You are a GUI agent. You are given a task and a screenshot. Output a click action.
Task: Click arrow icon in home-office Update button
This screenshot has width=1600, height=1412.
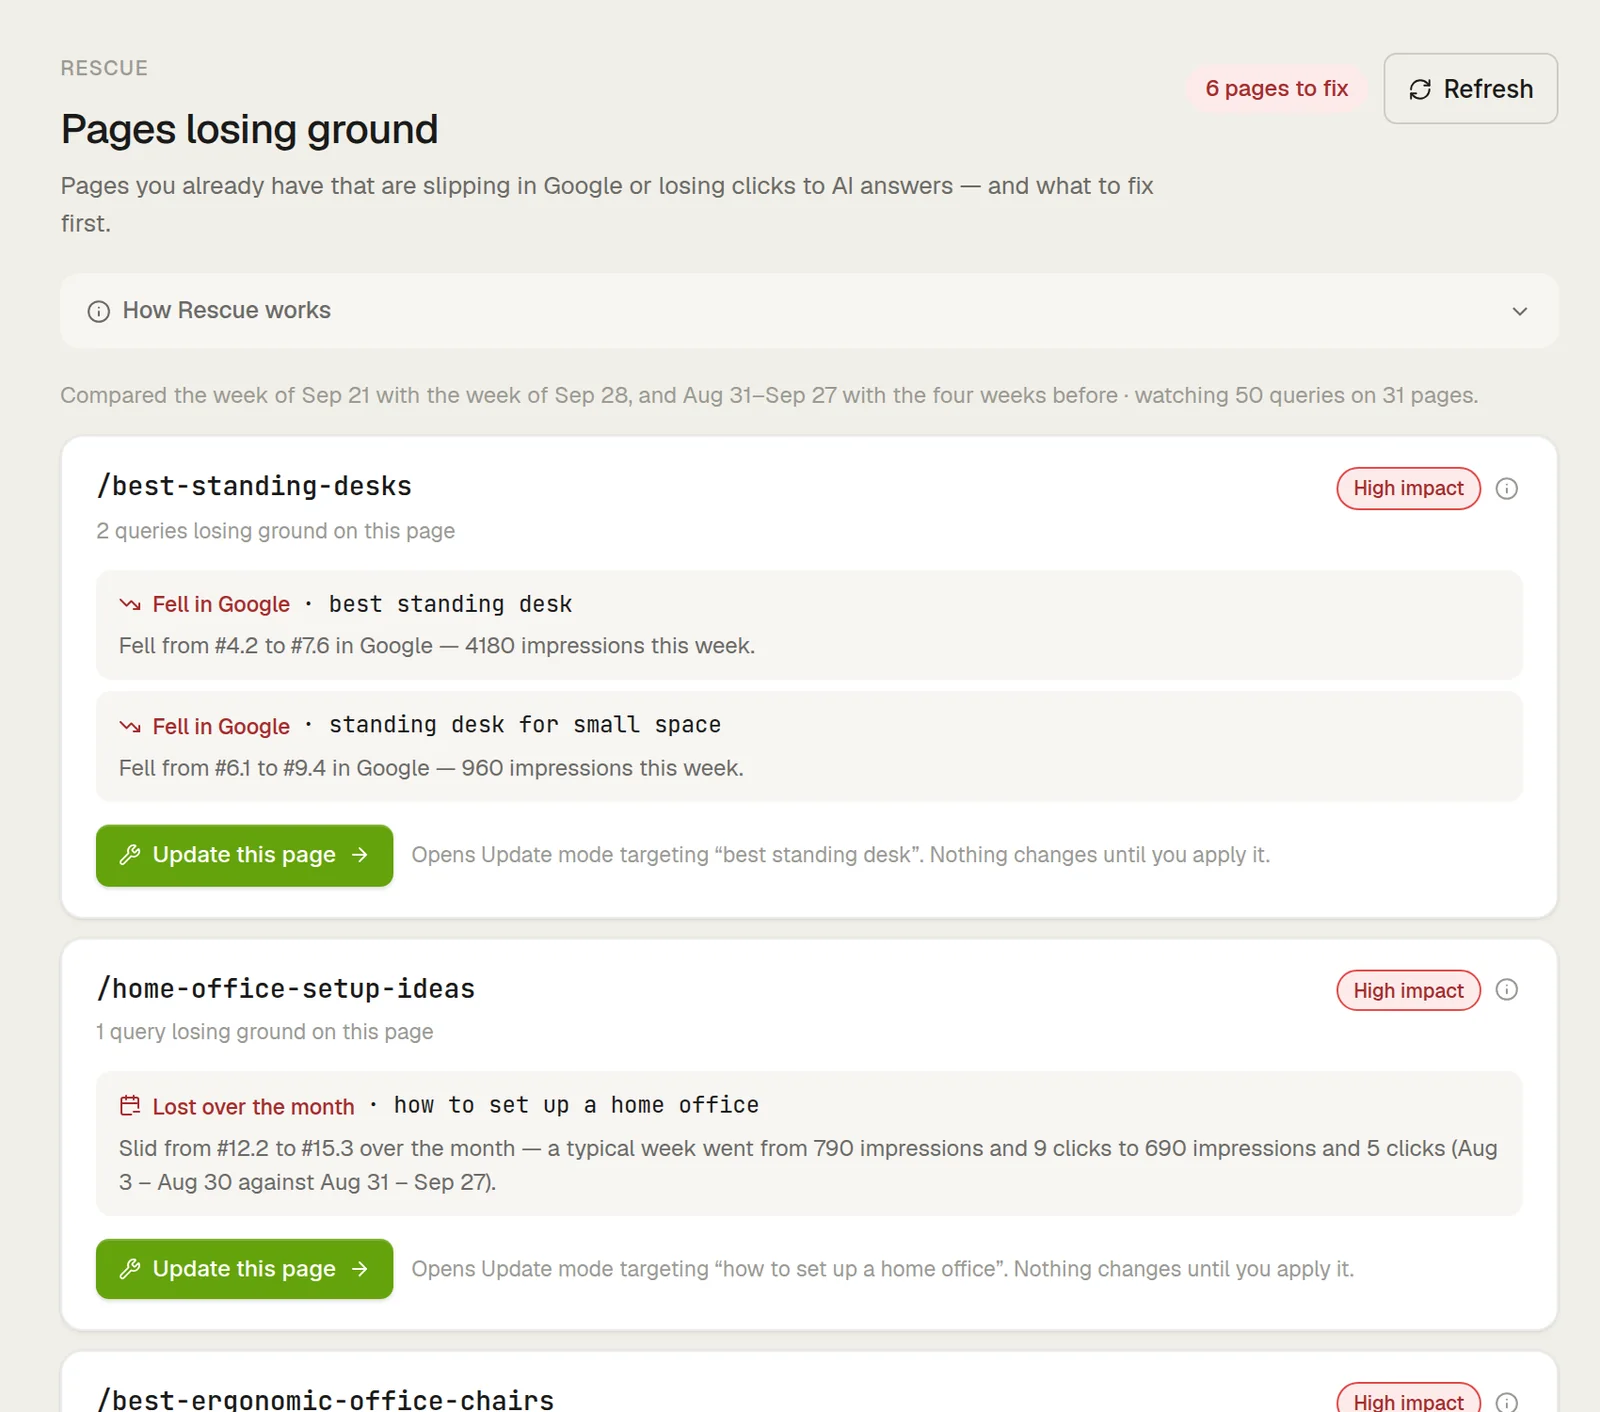360,1269
